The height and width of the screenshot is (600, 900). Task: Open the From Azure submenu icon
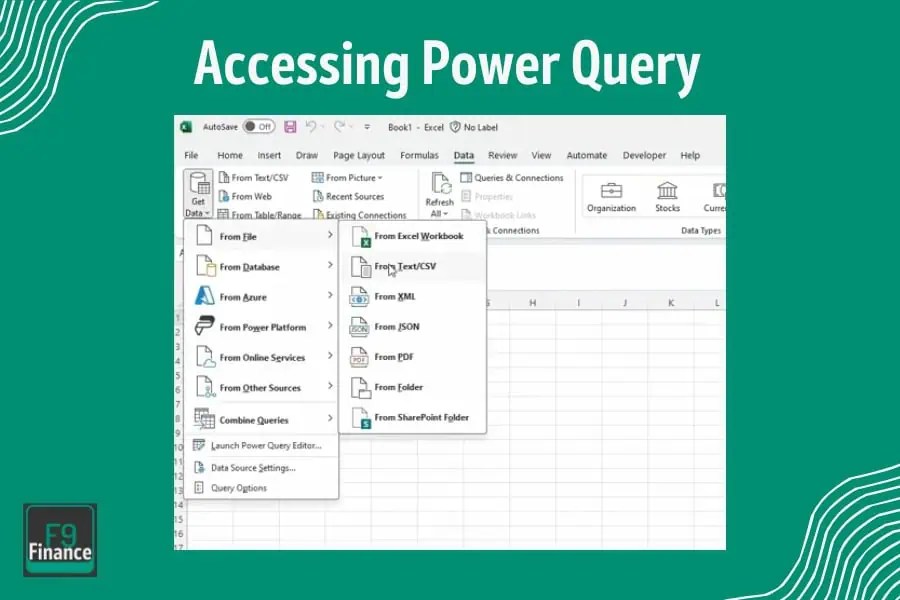click(201, 296)
